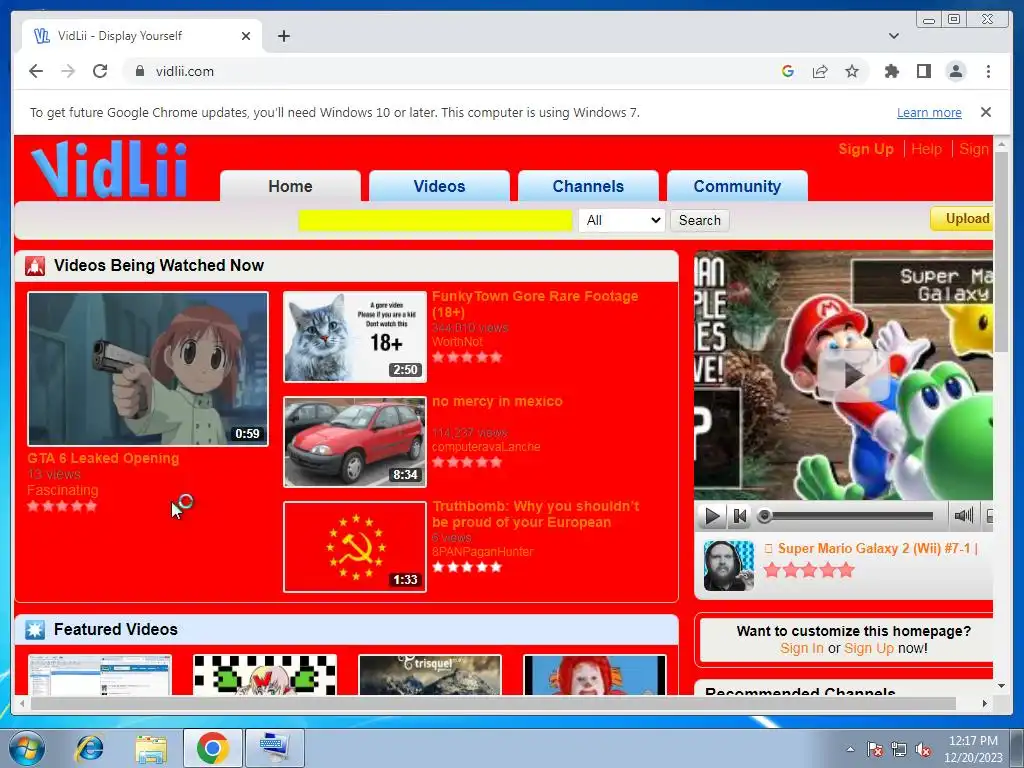Open the Channels tab
The width and height of the screenshot is (1024, 768).
(x=588, y=186)
